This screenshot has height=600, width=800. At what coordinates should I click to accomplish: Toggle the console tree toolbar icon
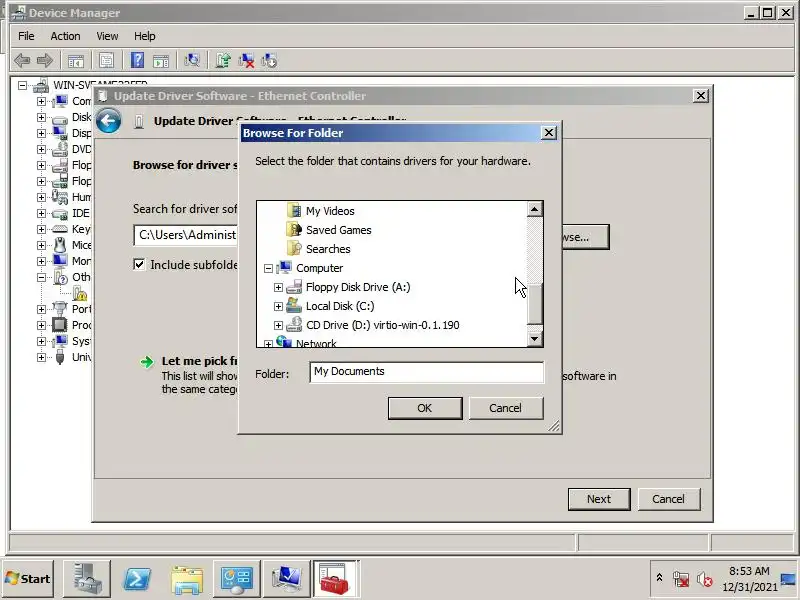tap(76, 61)
